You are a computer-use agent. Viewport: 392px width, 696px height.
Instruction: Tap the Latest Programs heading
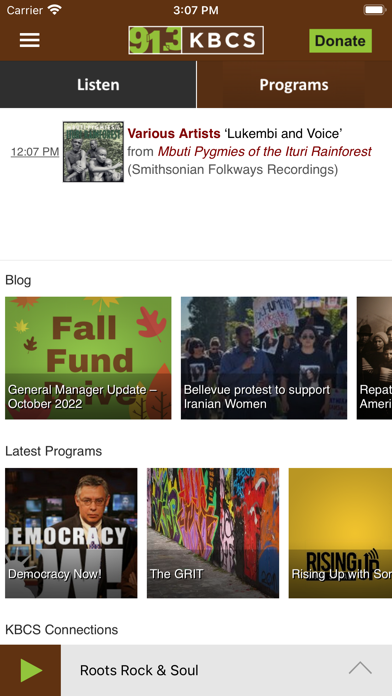[x=53, y=451]
